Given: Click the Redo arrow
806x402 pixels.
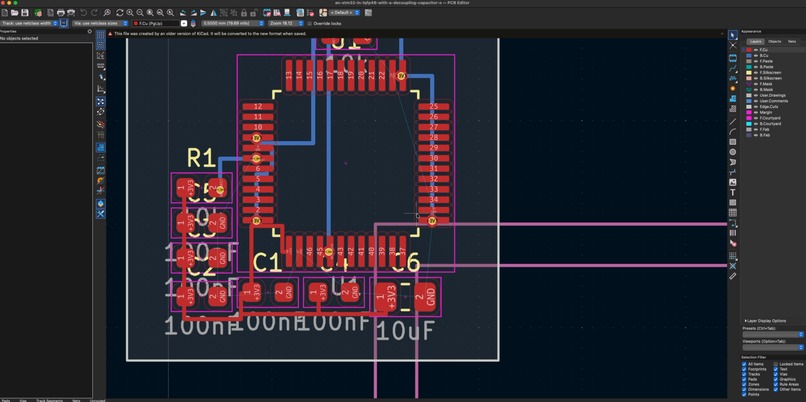Looking at the screenshot, I should pyautogui.click(x=95, y=13).
